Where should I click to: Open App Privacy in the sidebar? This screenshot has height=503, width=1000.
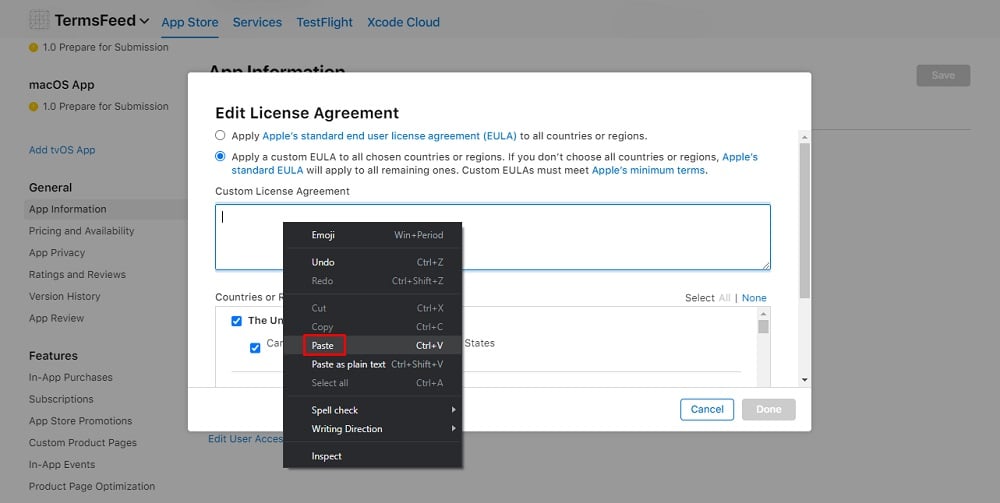tap(57, 252)
